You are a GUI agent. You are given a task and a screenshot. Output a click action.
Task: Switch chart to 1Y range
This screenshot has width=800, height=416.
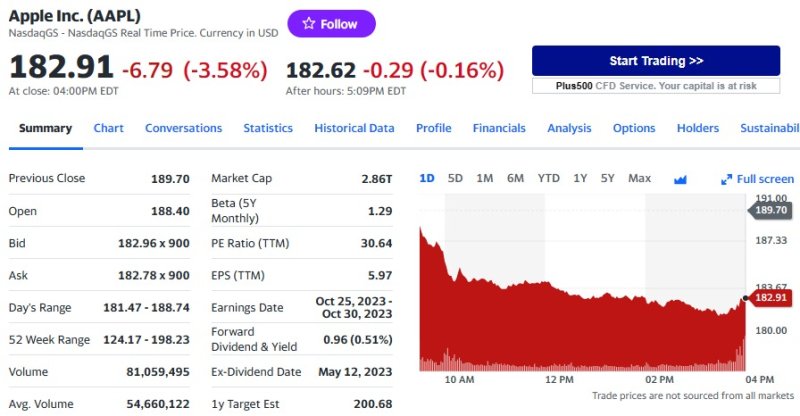(x=580, y=178)
